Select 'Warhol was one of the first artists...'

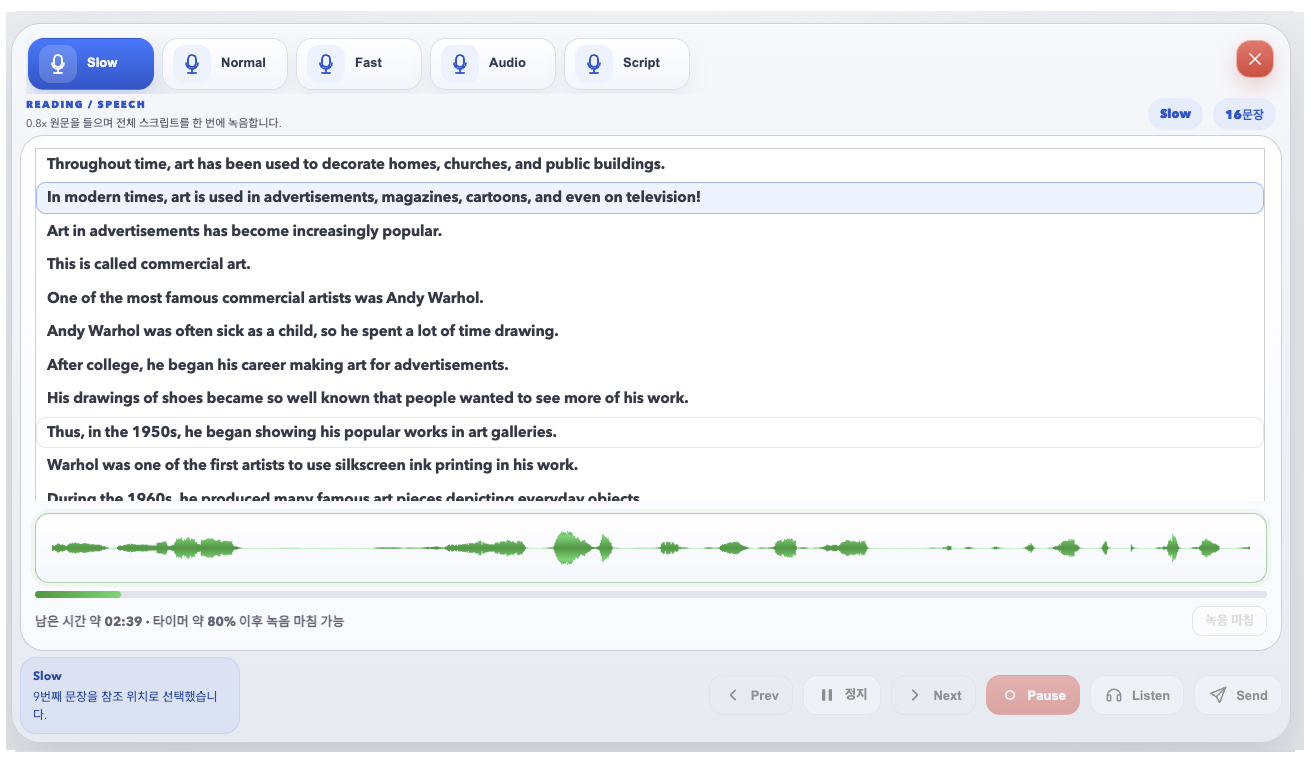[650, 465]
